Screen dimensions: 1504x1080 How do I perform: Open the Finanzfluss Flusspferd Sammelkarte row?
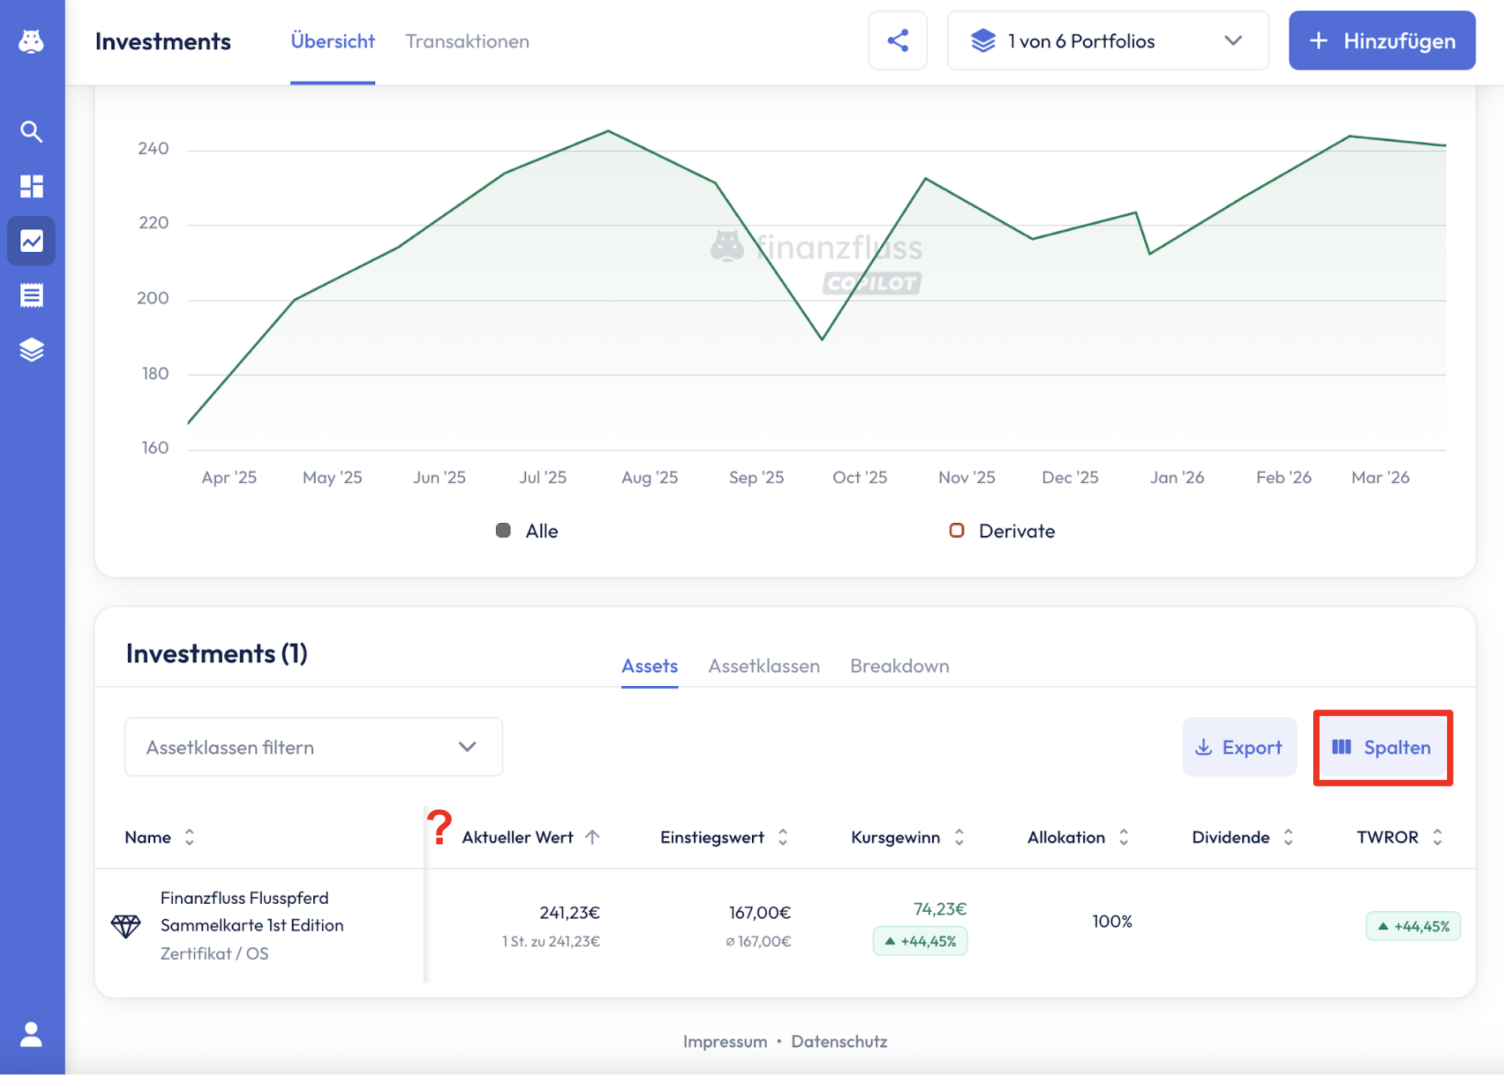coord(251,925)
